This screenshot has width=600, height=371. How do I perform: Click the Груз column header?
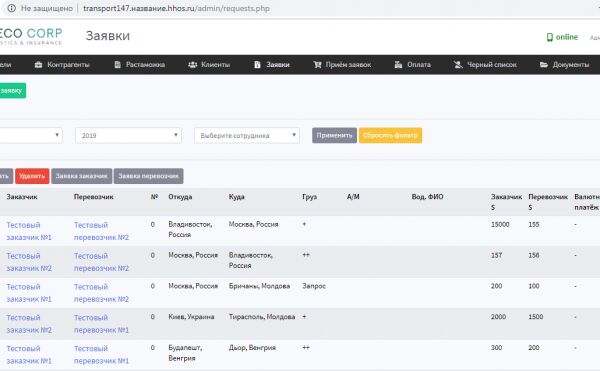tap(310, 197)
